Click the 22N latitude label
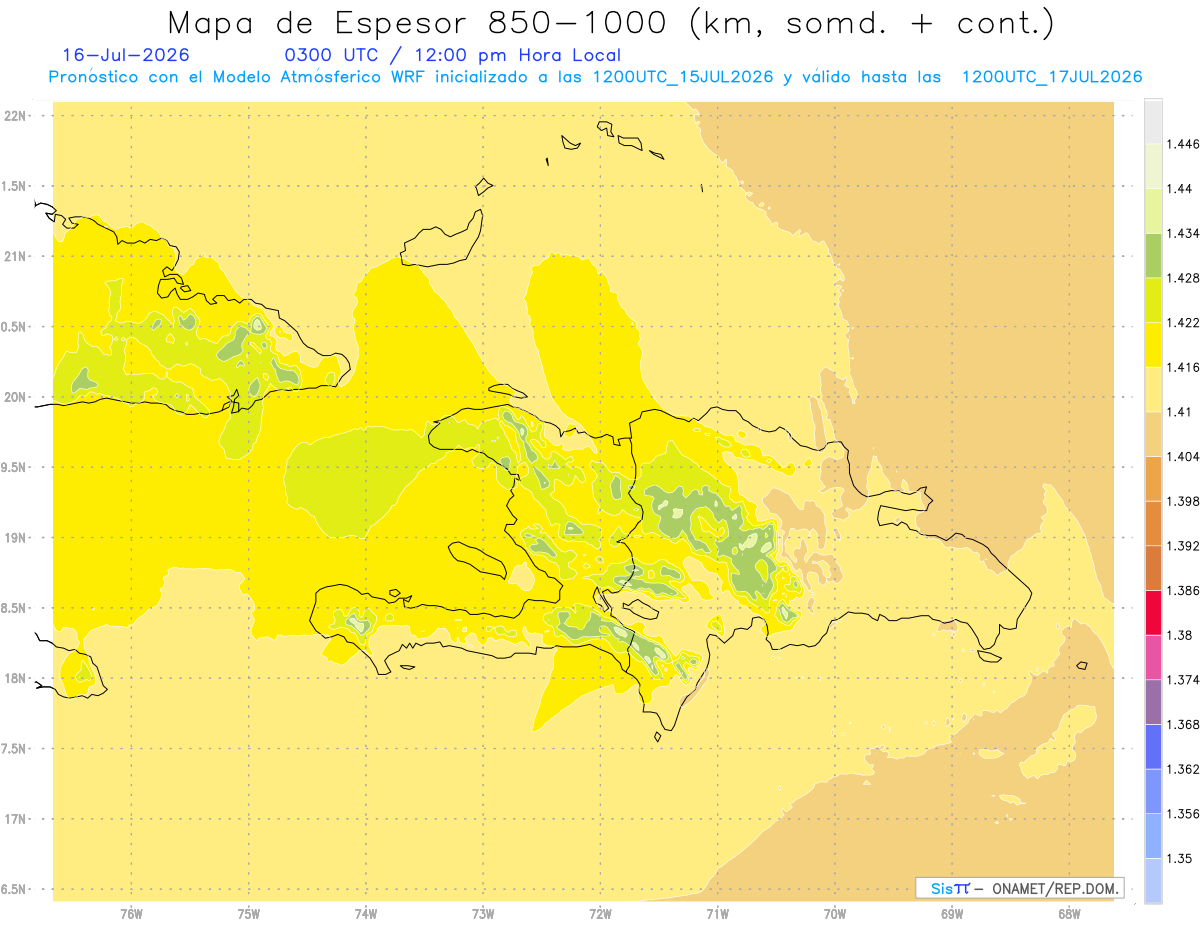 tap(16, 116)
